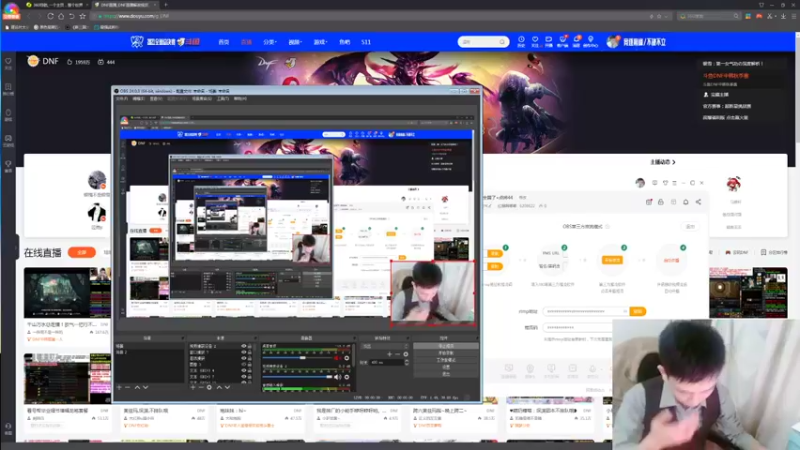Reload the browser page

tap(51, 16)
